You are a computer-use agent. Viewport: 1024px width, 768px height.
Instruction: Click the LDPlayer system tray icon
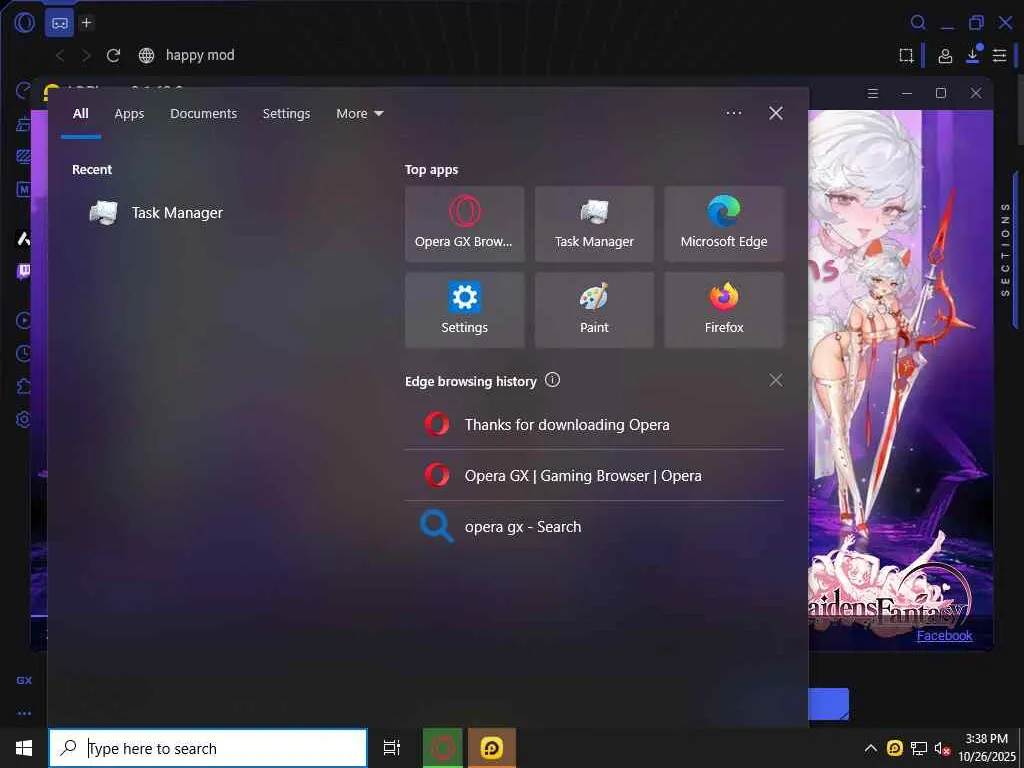(895, 748)
